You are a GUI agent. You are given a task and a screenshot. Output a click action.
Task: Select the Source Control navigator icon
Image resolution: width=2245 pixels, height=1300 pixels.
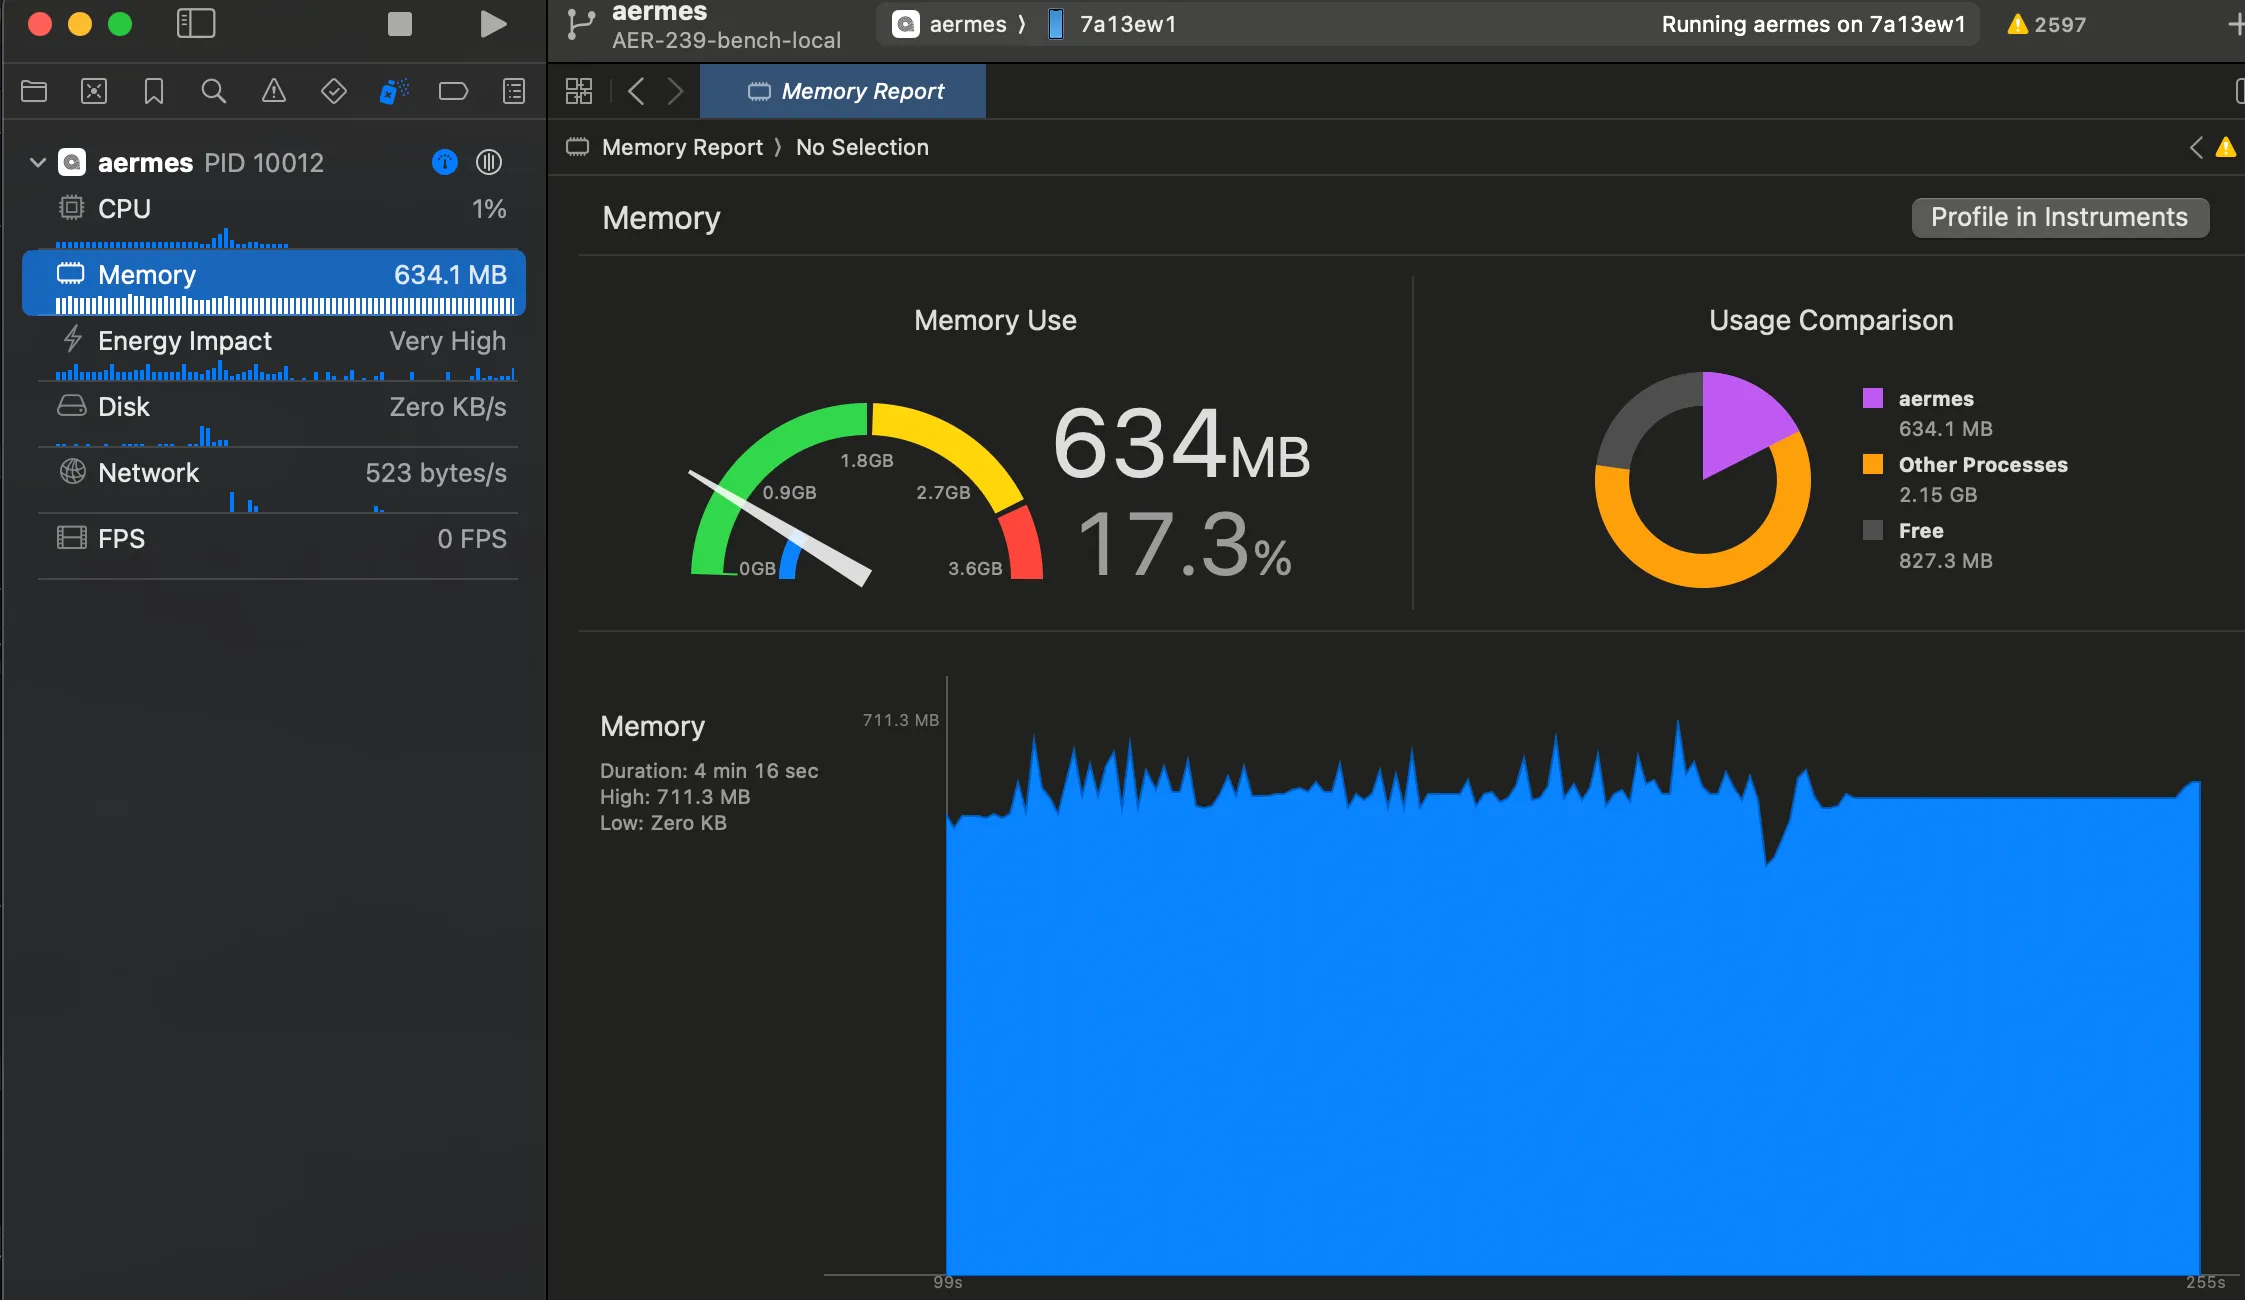tap(94, 92)
